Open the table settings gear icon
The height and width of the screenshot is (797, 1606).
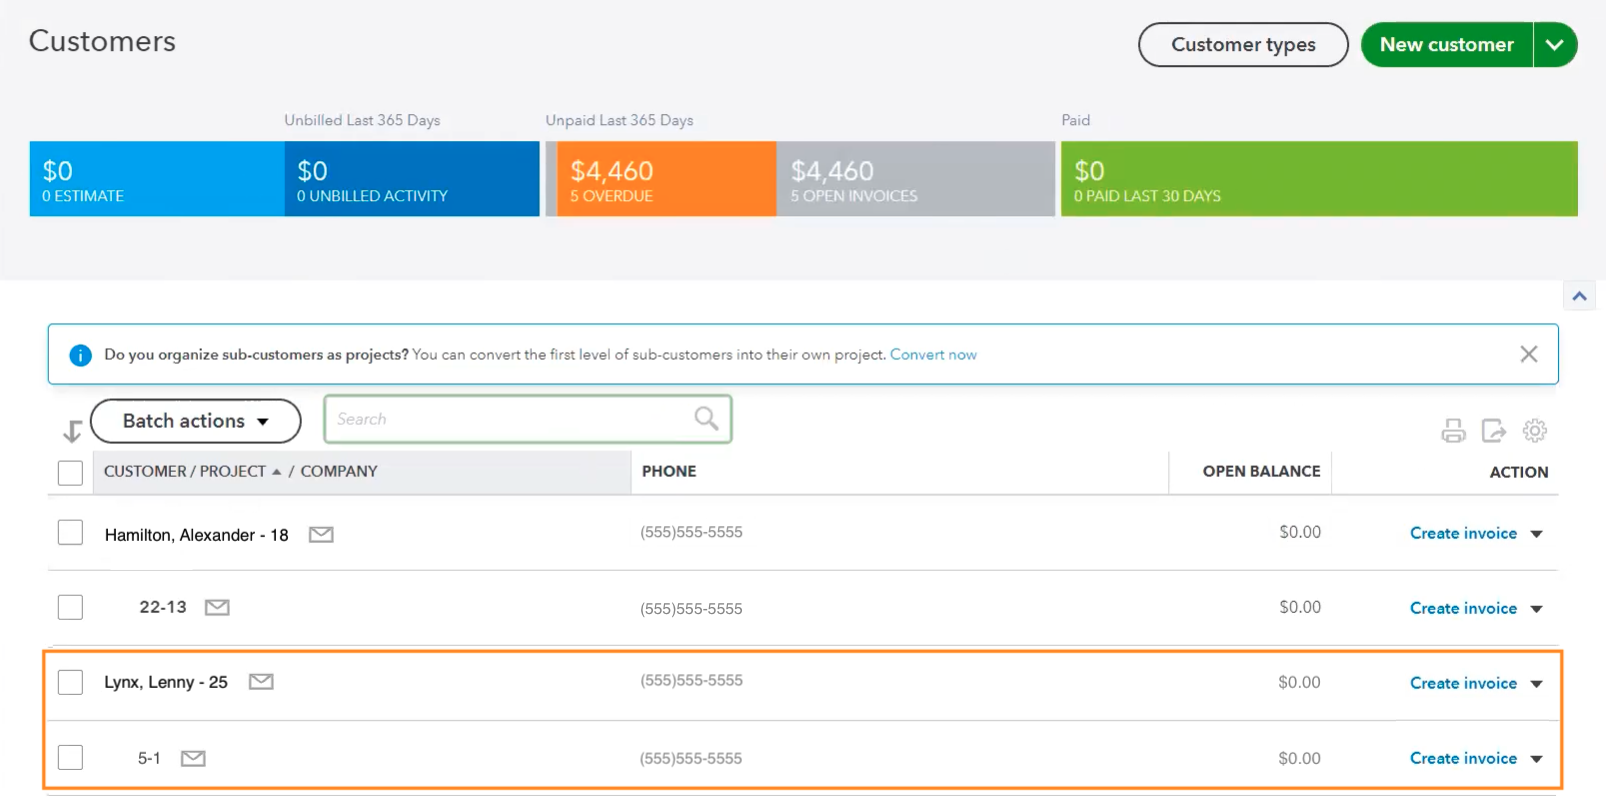(1535, 431)
